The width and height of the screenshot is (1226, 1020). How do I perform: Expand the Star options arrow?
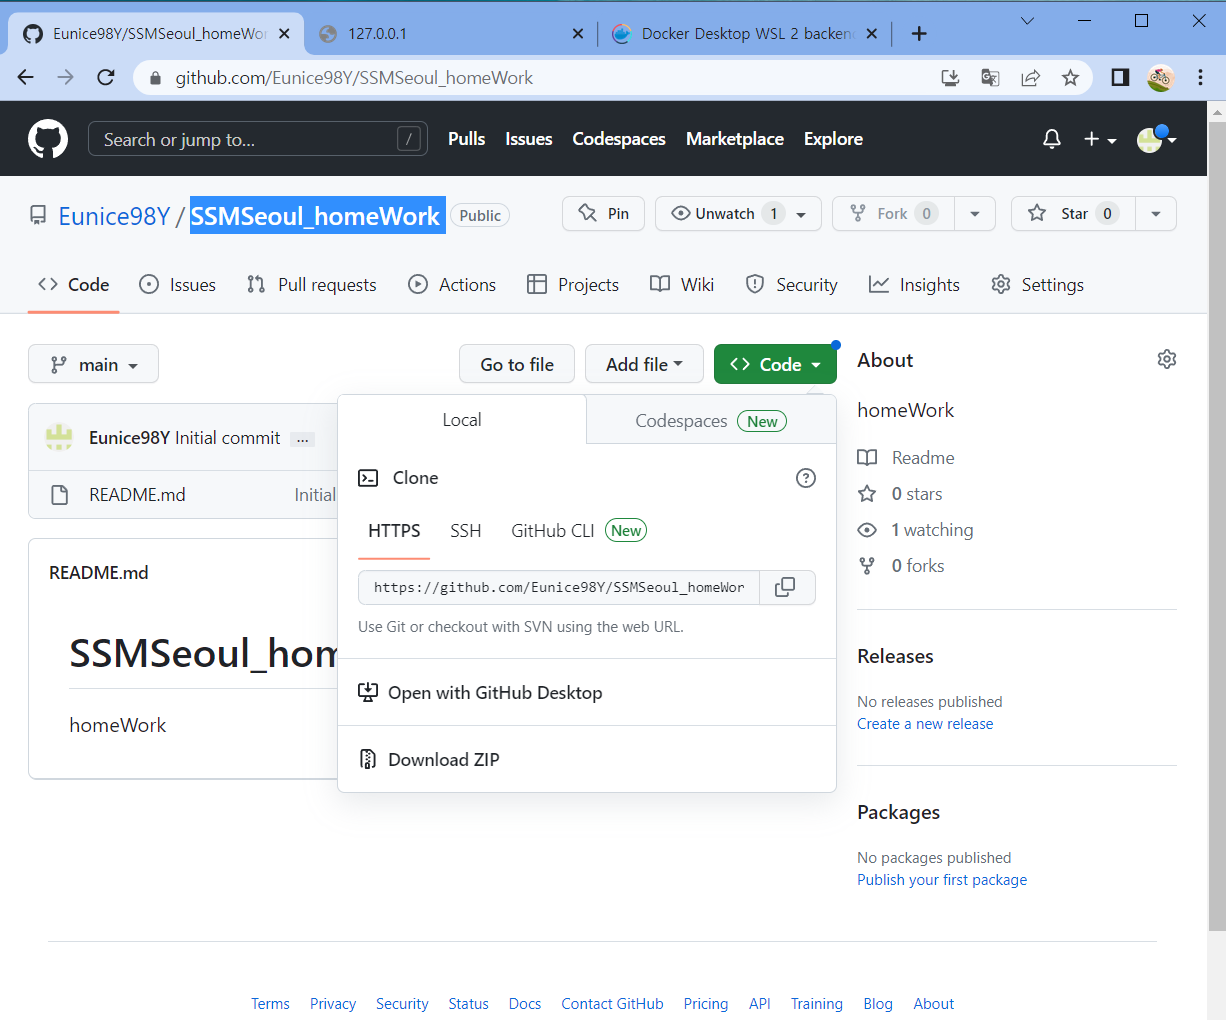click(1156, 213)
